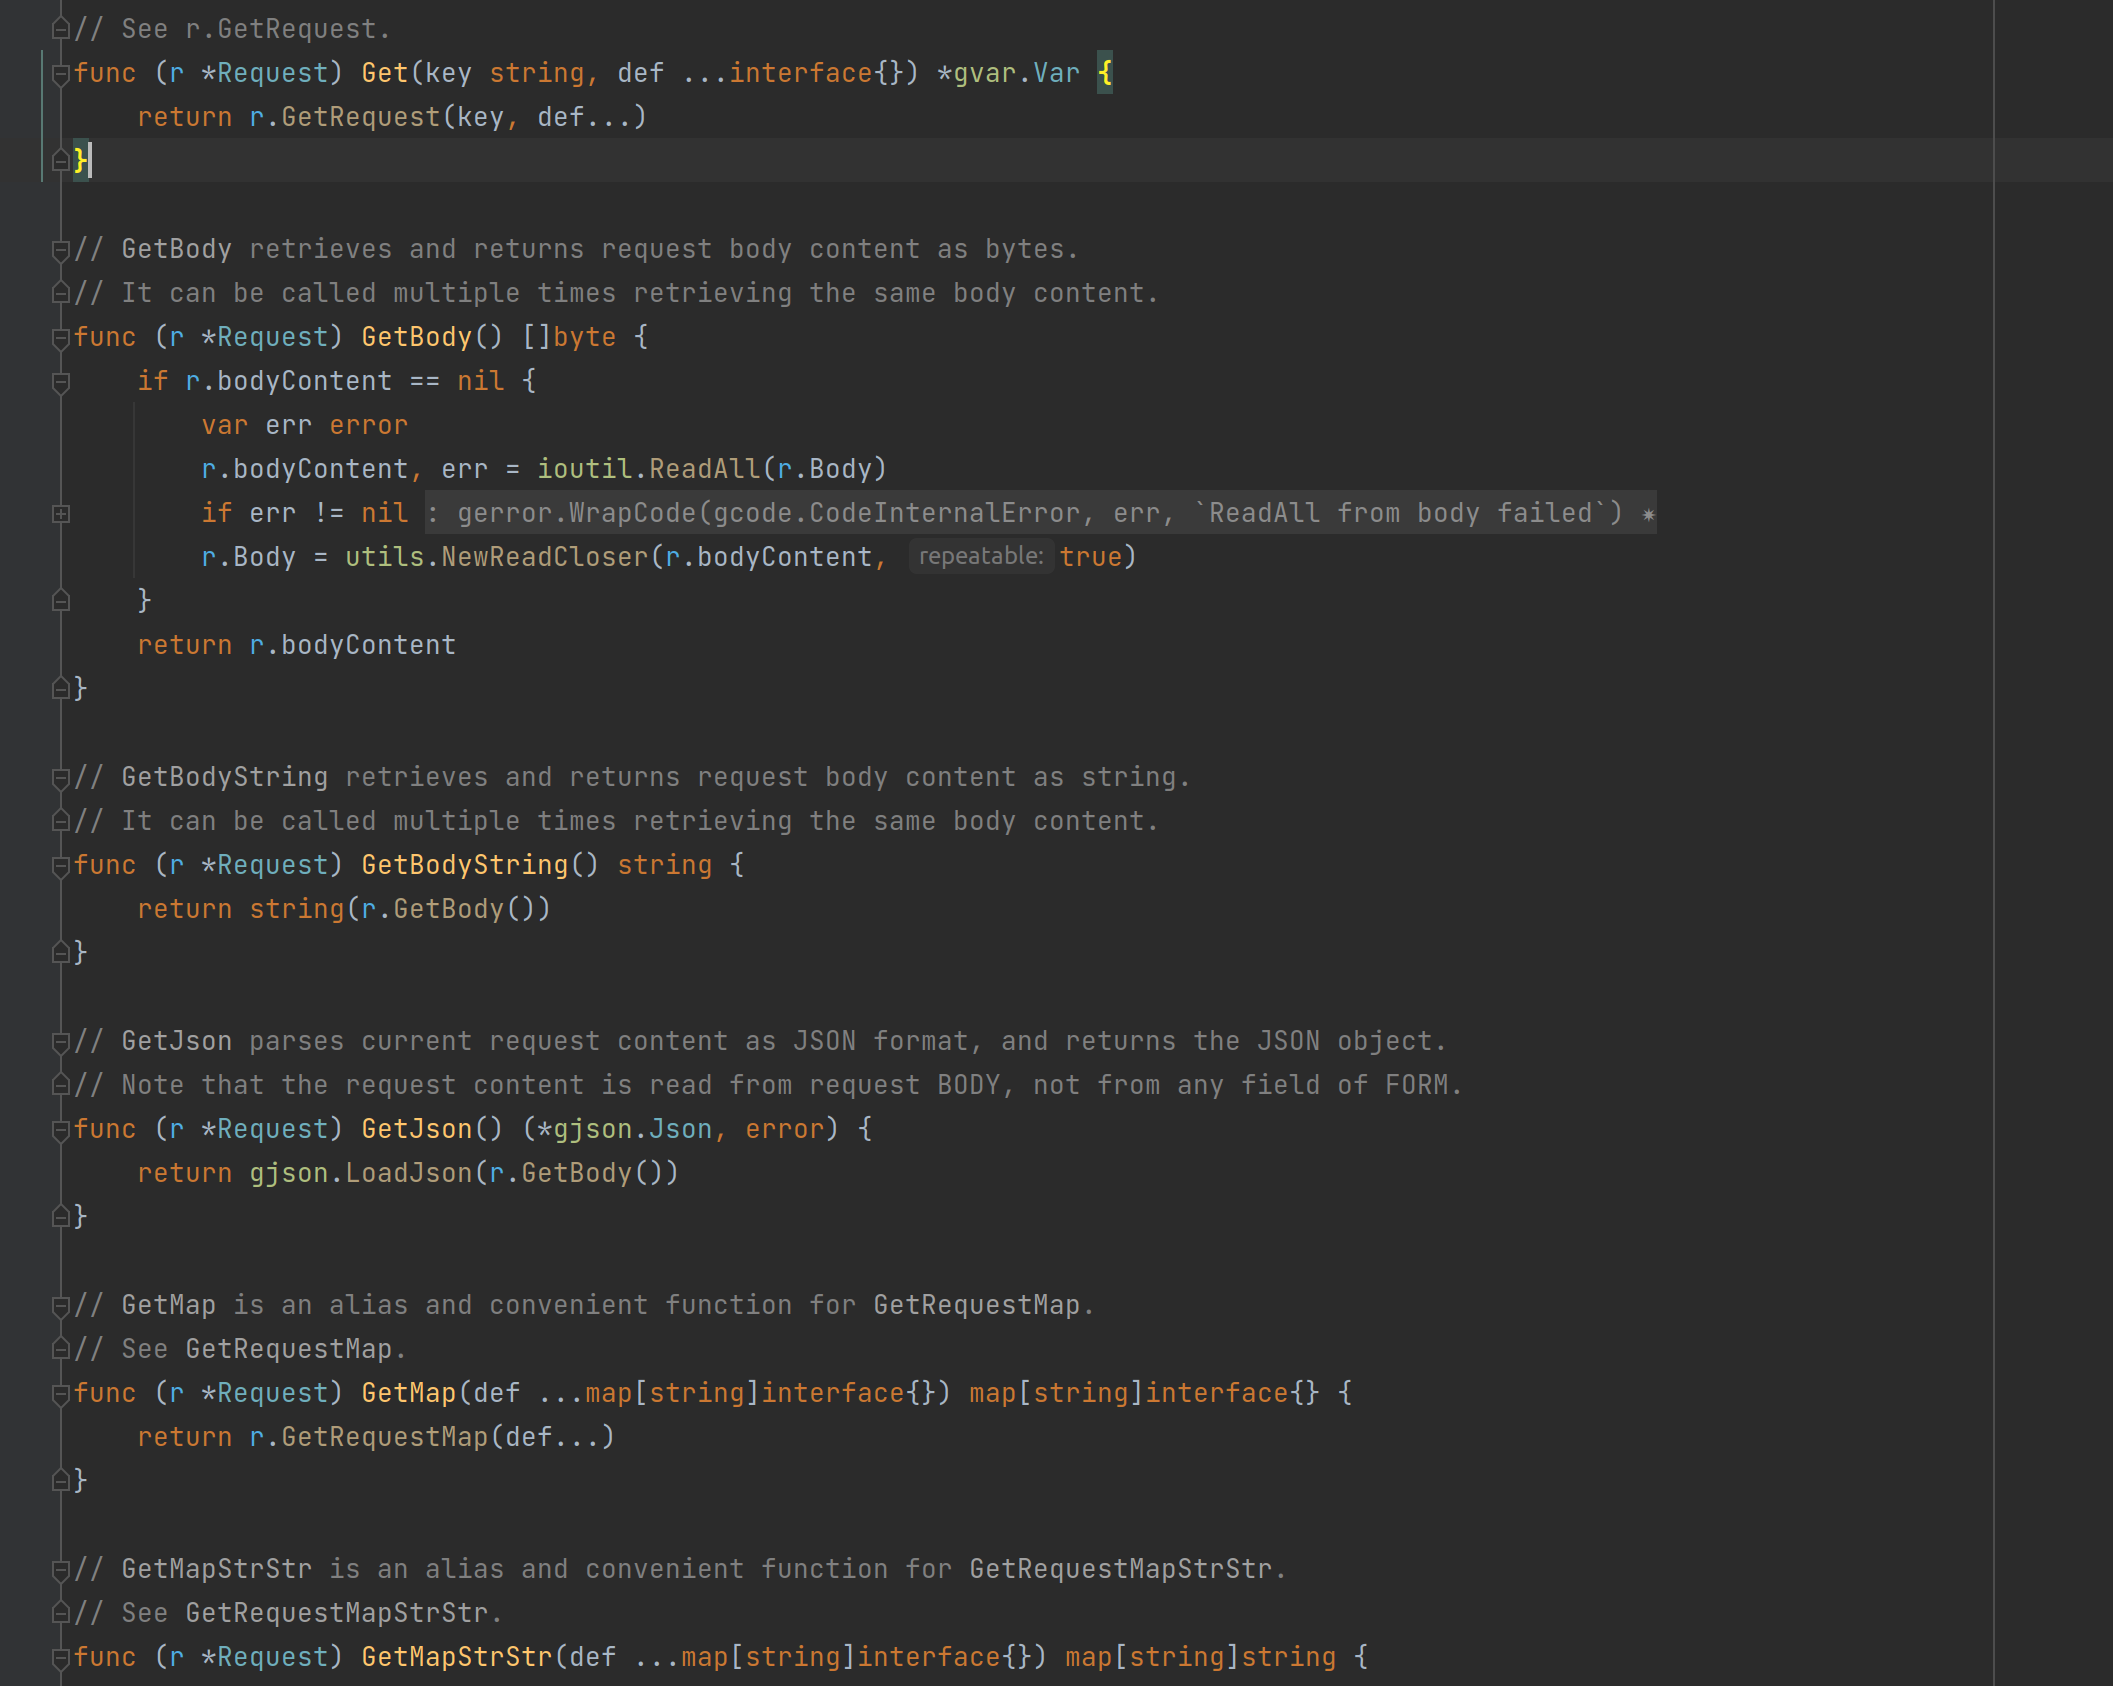Click 'GetRequest' in 'return r.GetRequest(key, def...)'

(361, 117)
